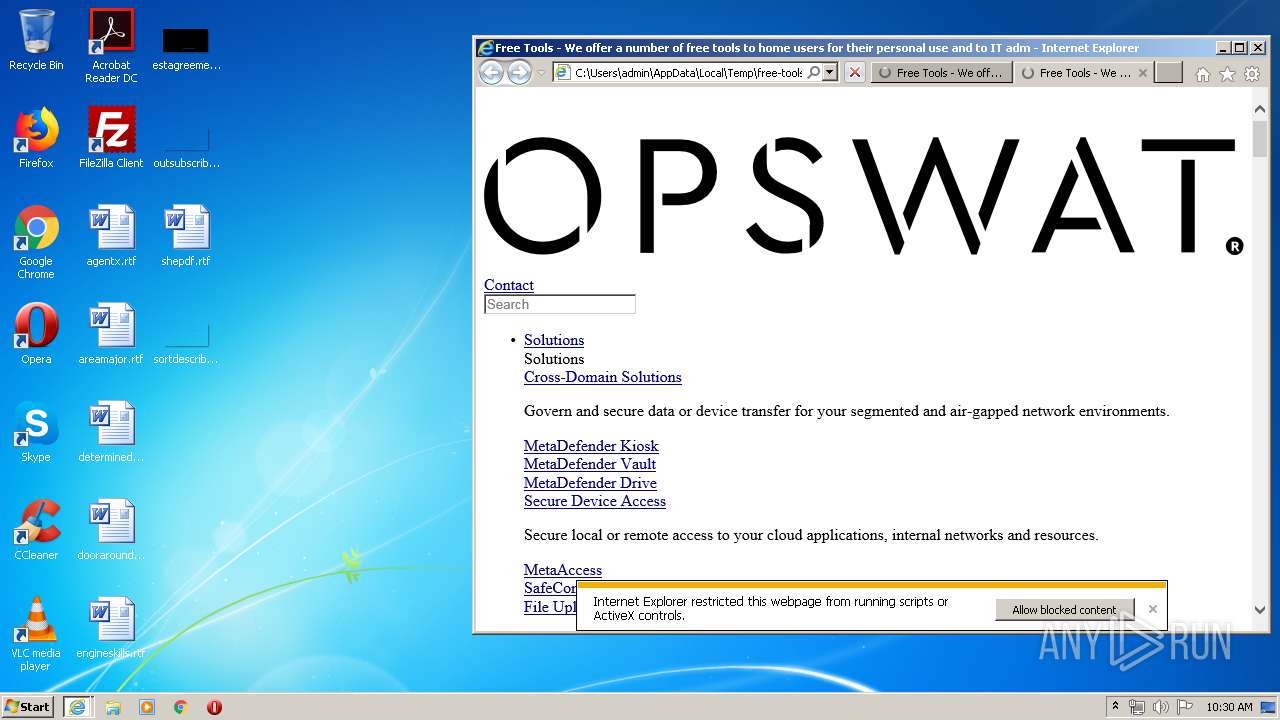
Task: Open the MetaAccess link
Action: pos(563,570)
